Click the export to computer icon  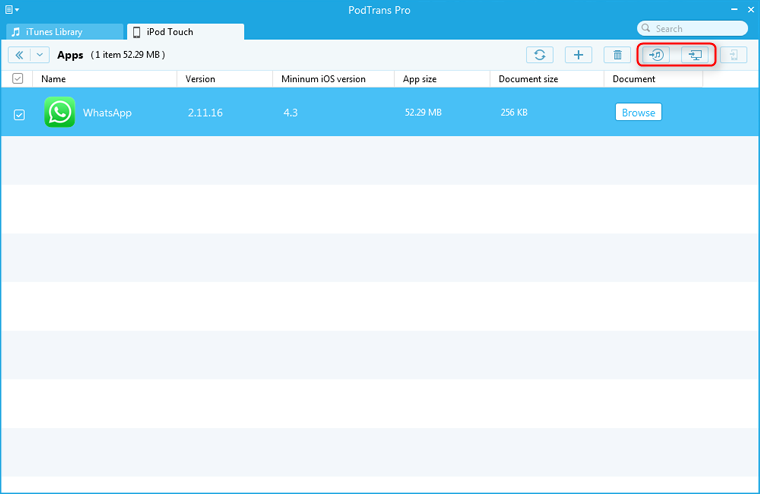point(695,55)
